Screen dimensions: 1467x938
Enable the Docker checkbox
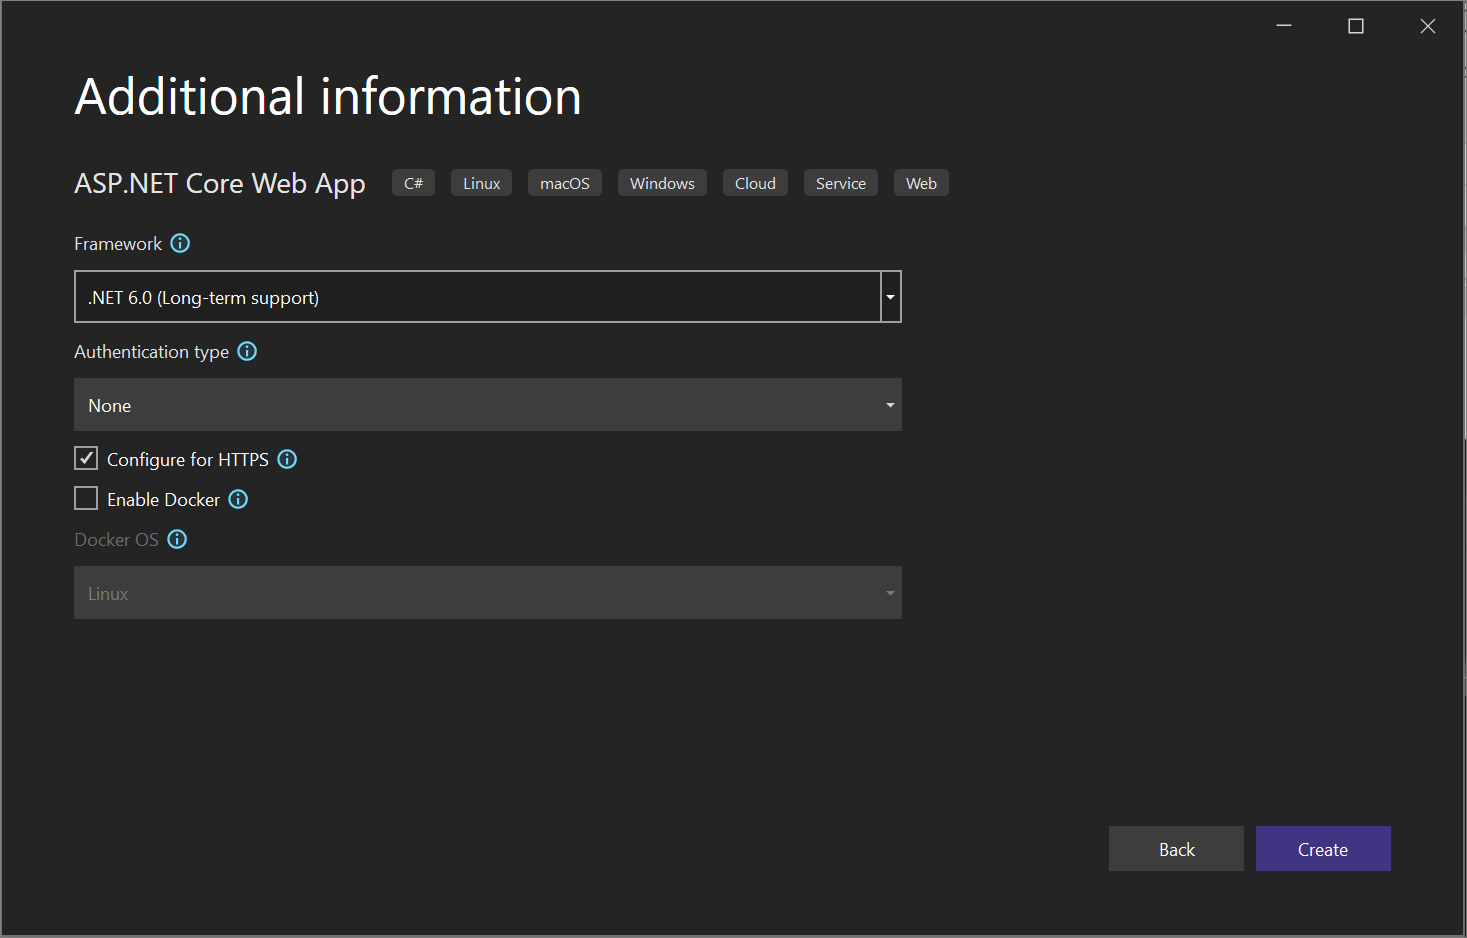click(86, 498)
